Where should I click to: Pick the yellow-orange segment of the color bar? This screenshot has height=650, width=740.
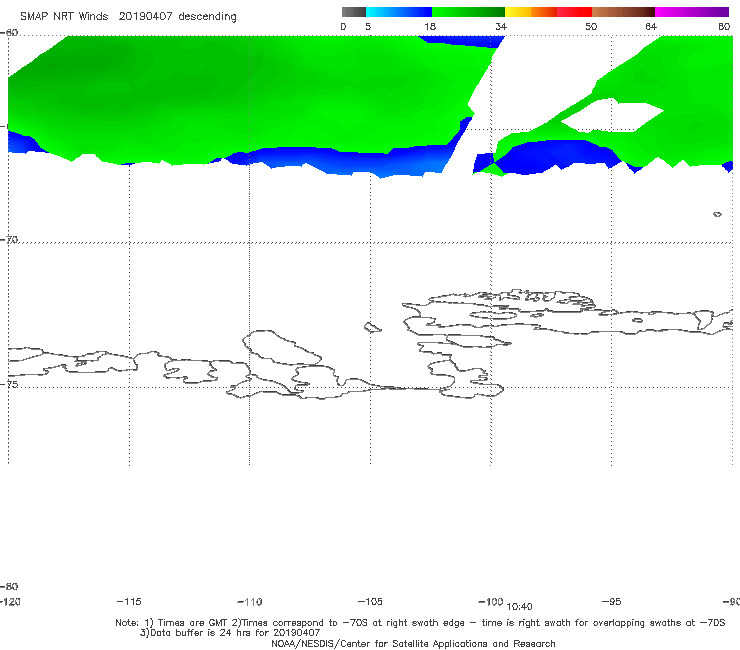(x=531, y=12)
